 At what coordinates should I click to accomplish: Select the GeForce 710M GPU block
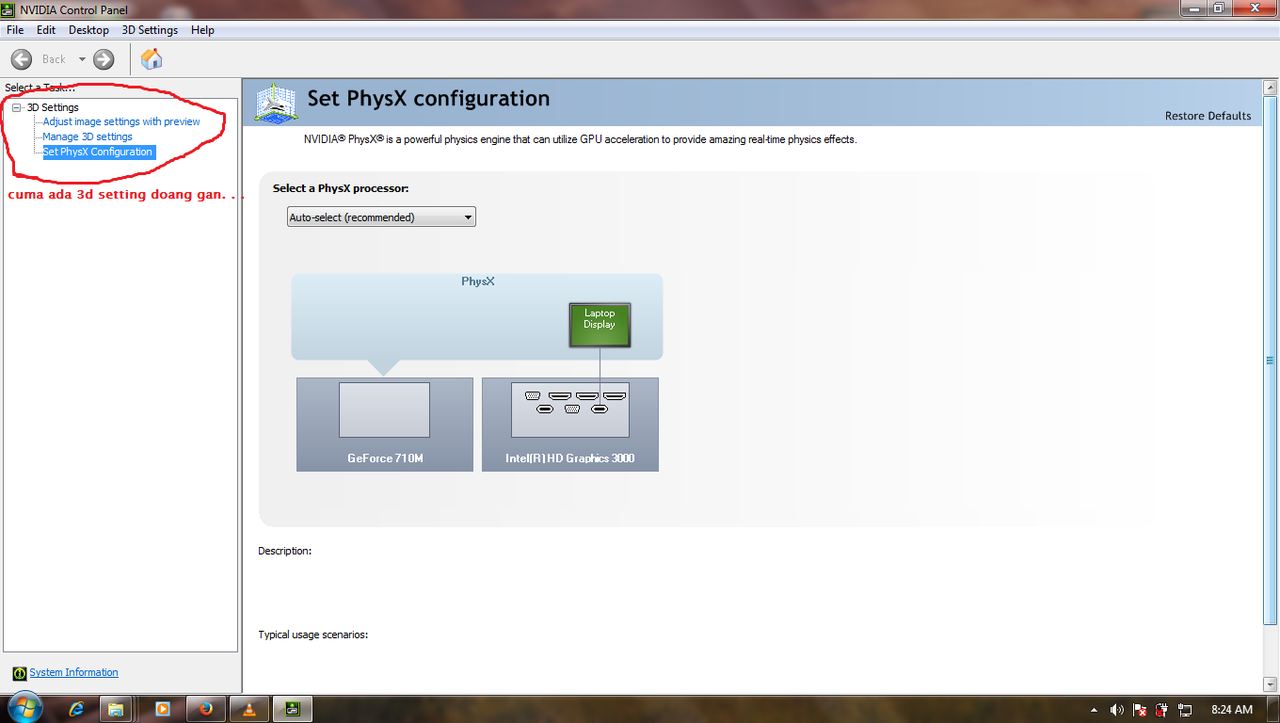pos(385,424)
